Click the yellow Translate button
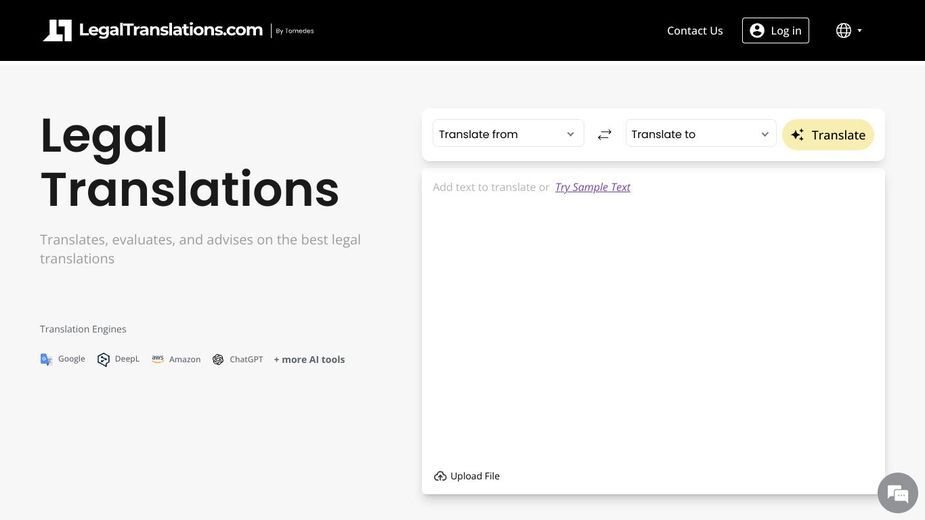This screenshot has height=520, width=925. [828, 135]
